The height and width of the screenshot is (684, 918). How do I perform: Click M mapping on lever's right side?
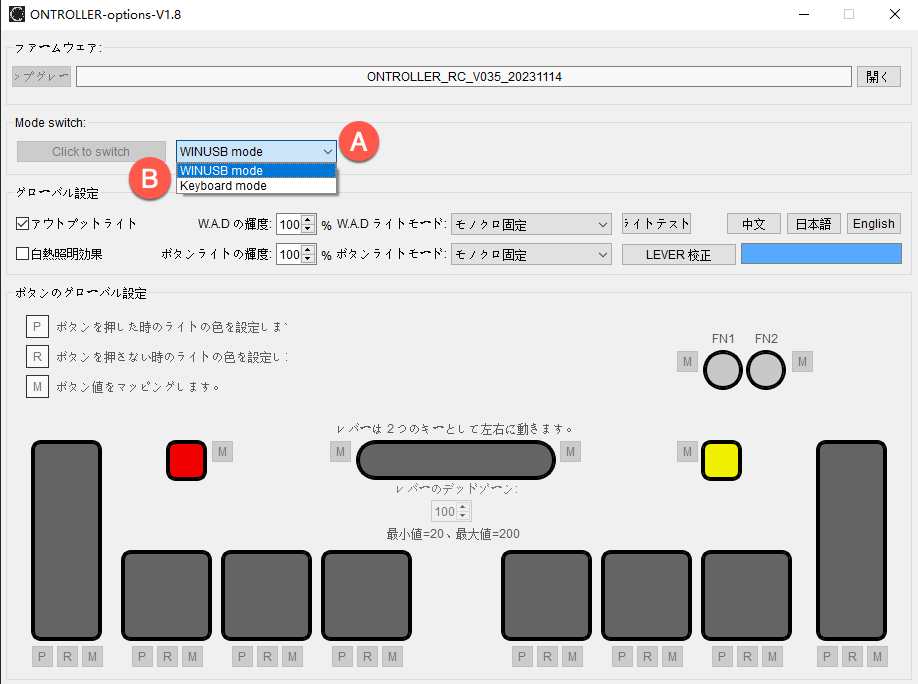click(570, 452)
